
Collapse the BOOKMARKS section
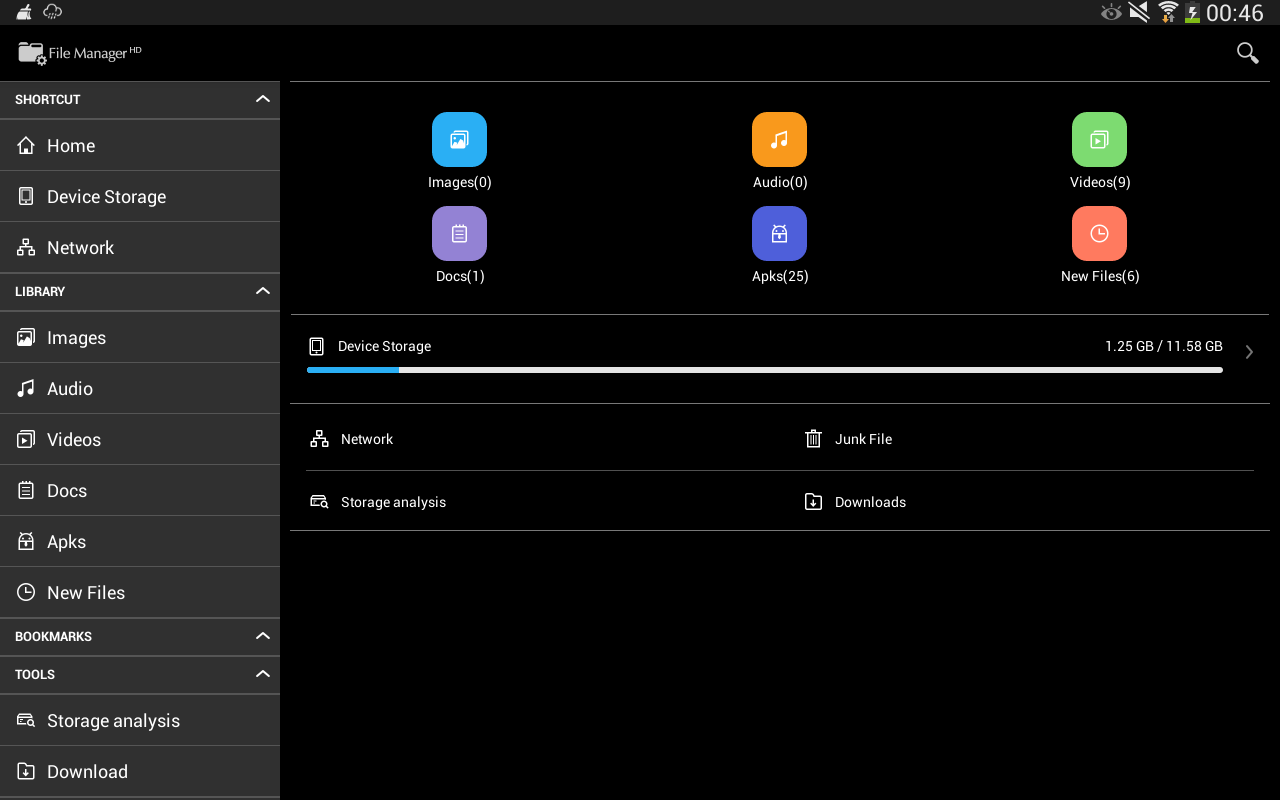262,636
